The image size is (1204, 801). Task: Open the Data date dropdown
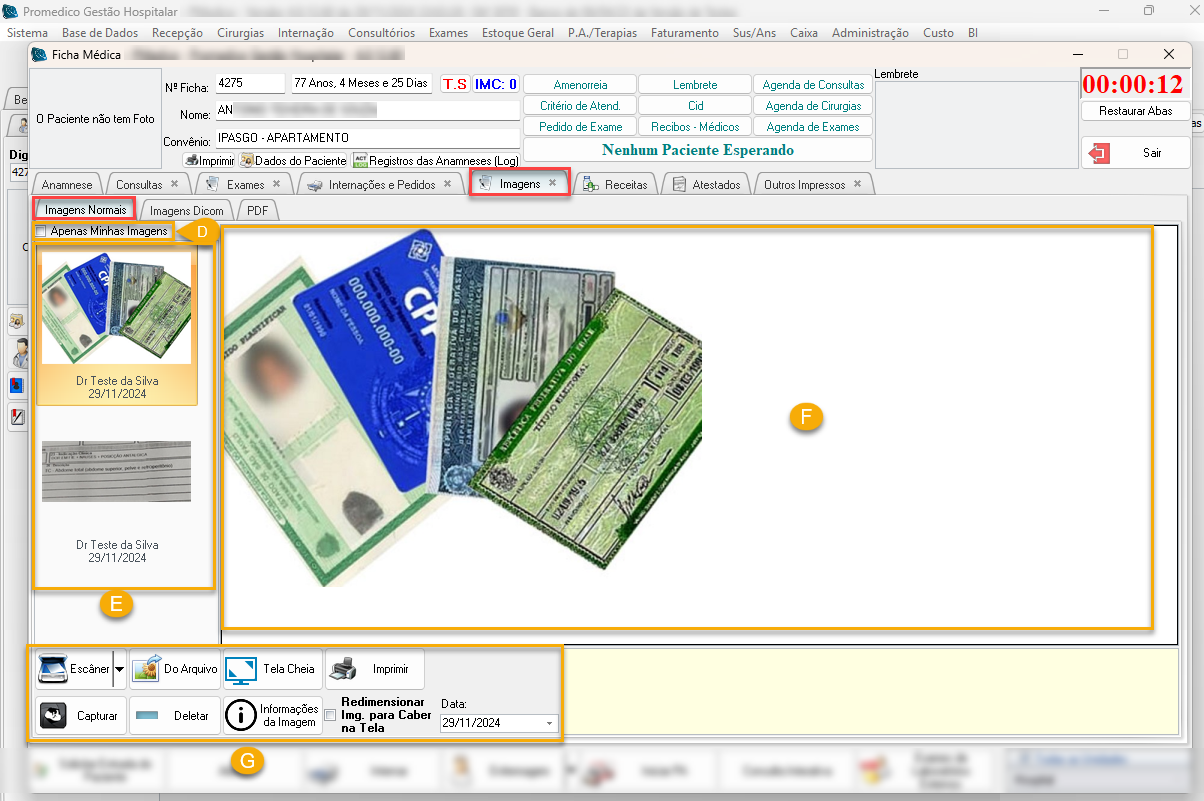pyautogui.click(x=549, y=723)
